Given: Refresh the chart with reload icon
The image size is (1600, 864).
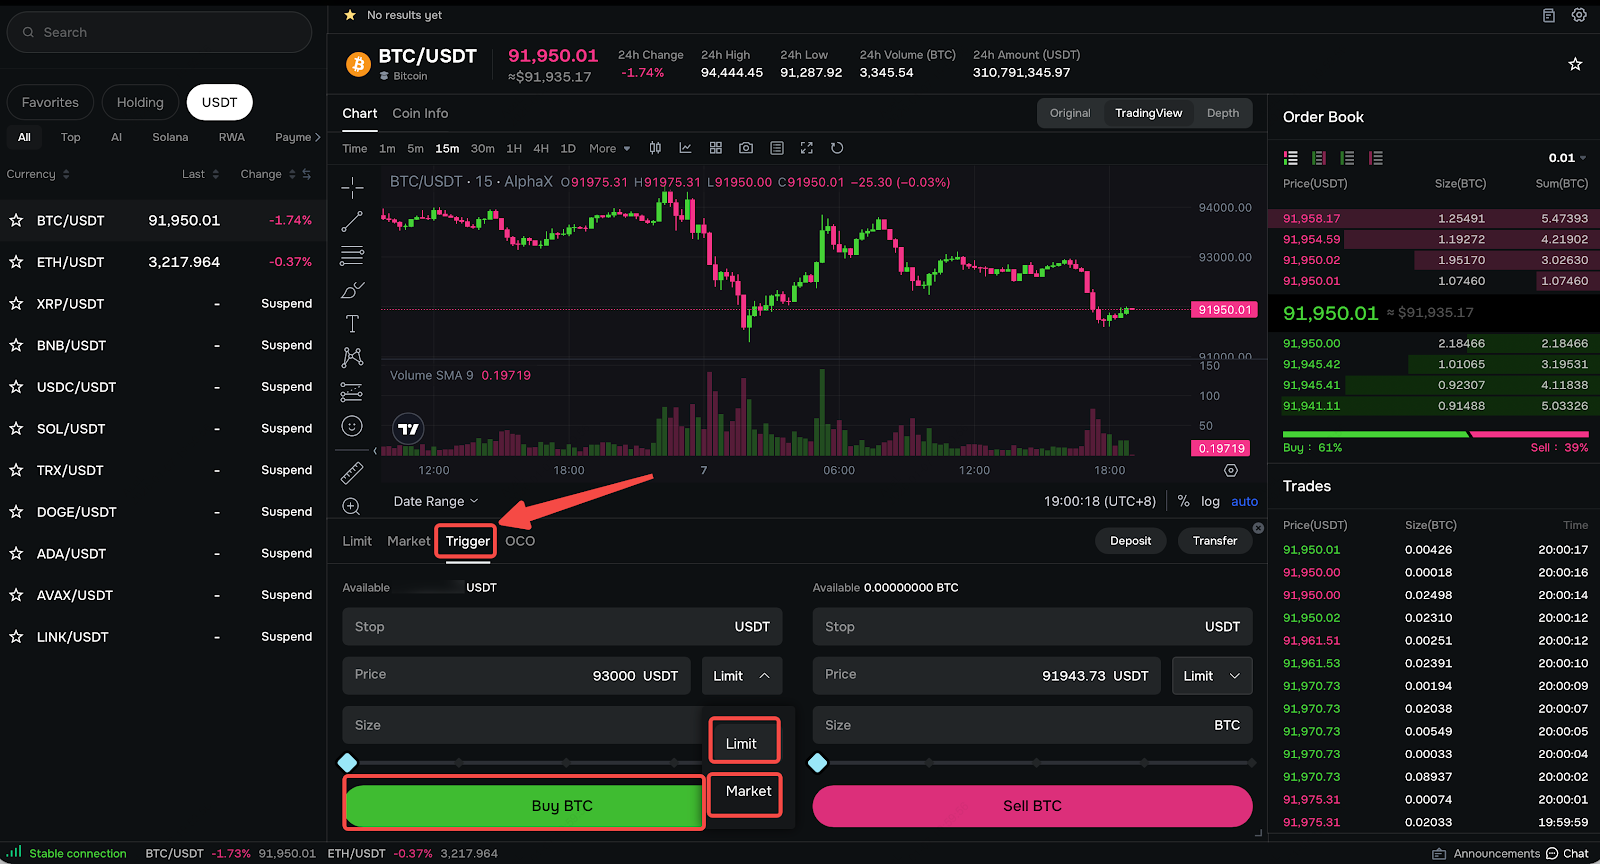Looking at the screenshot, I should pyautogui.click(x=837, y=148).
